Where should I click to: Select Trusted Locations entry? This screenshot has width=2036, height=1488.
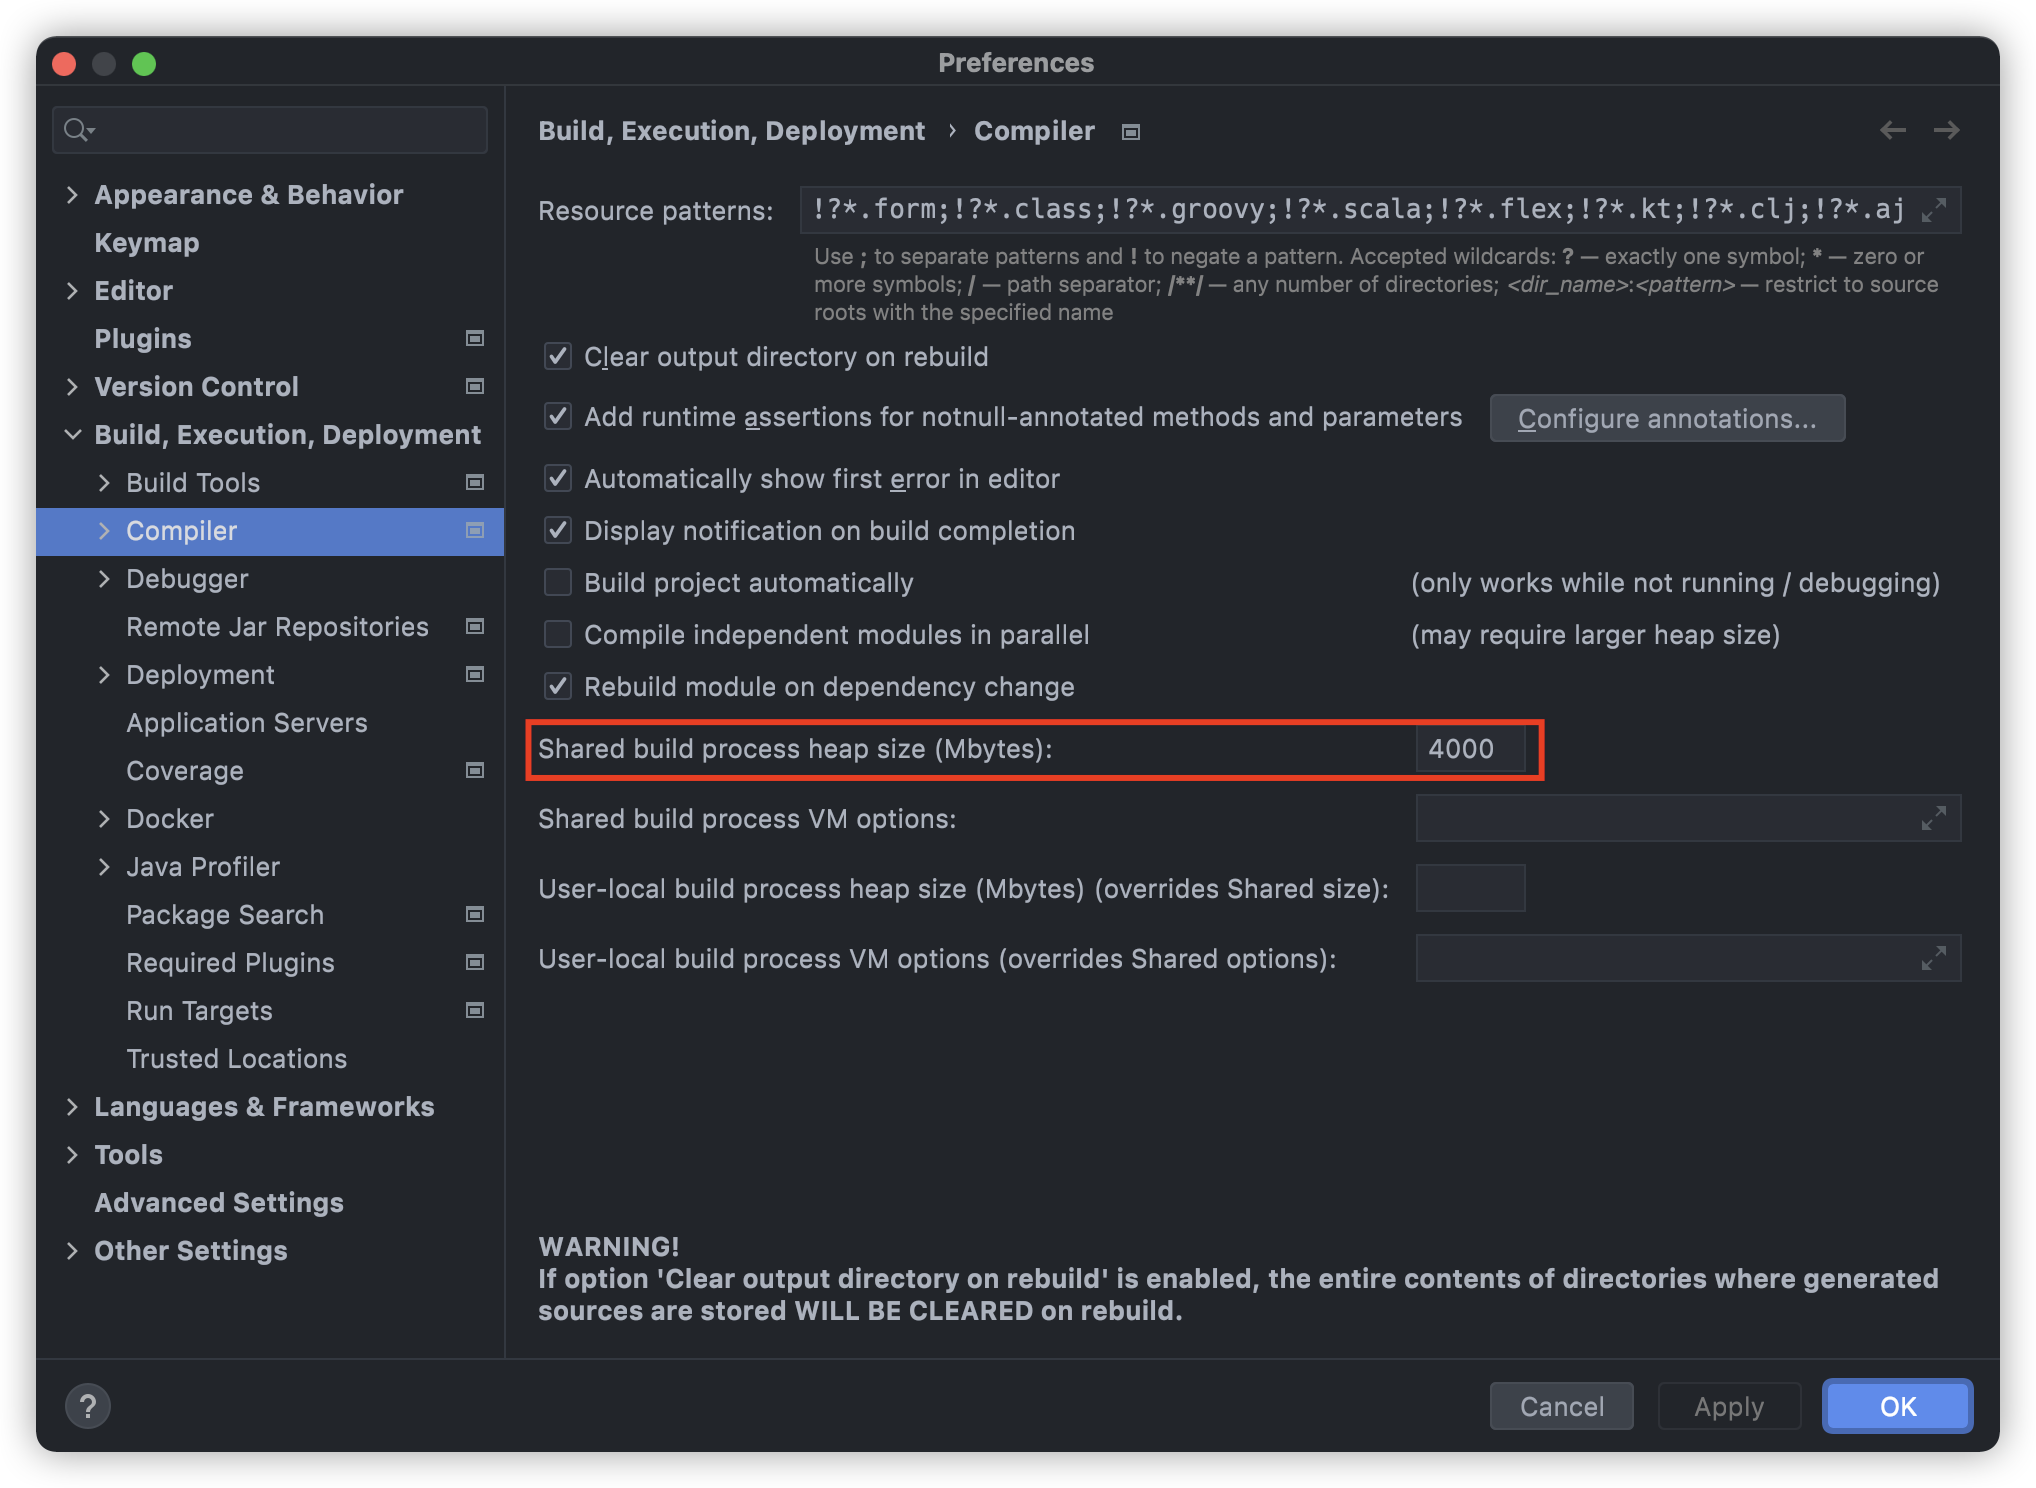237,1058
